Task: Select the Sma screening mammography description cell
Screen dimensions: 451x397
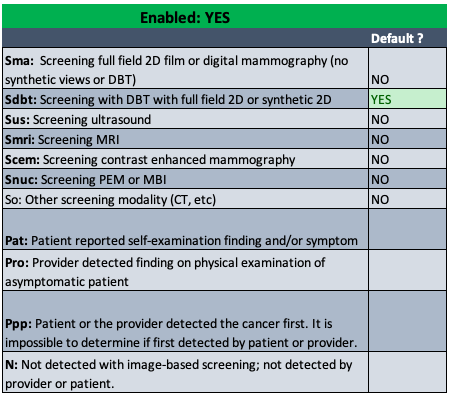Action: [186, 68]
